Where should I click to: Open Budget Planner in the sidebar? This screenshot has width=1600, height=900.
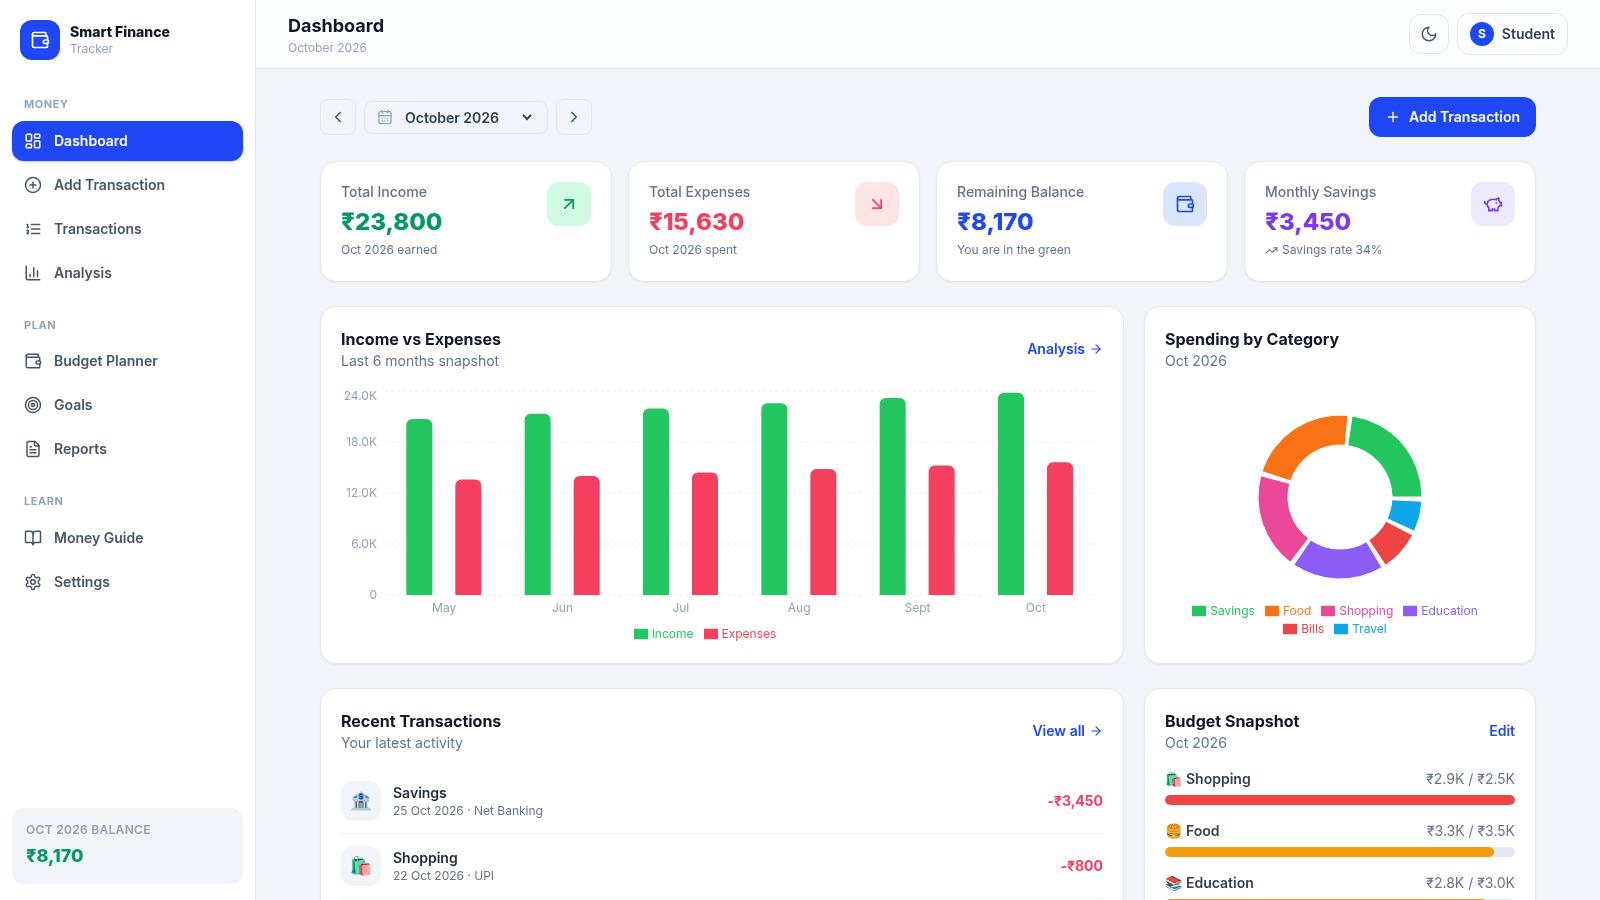click(x=127, y=361)
